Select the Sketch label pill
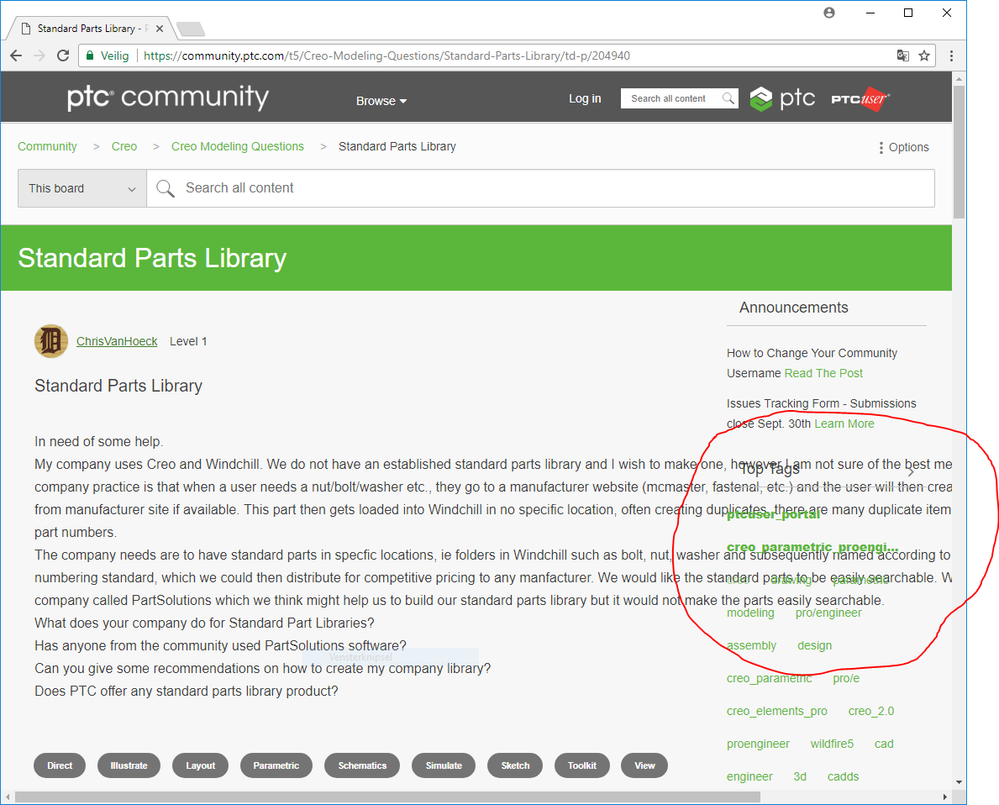Viewport: 999px width, 805px height. 515,766
